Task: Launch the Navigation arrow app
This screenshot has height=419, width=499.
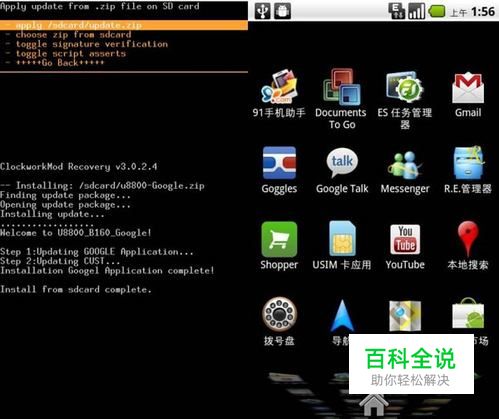Action: point(342,316)
